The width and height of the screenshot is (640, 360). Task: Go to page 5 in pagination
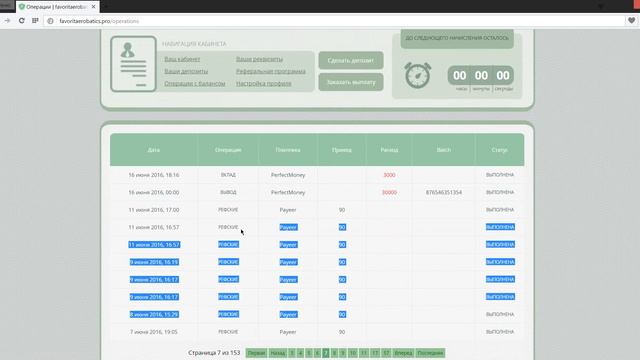point(309,353)
